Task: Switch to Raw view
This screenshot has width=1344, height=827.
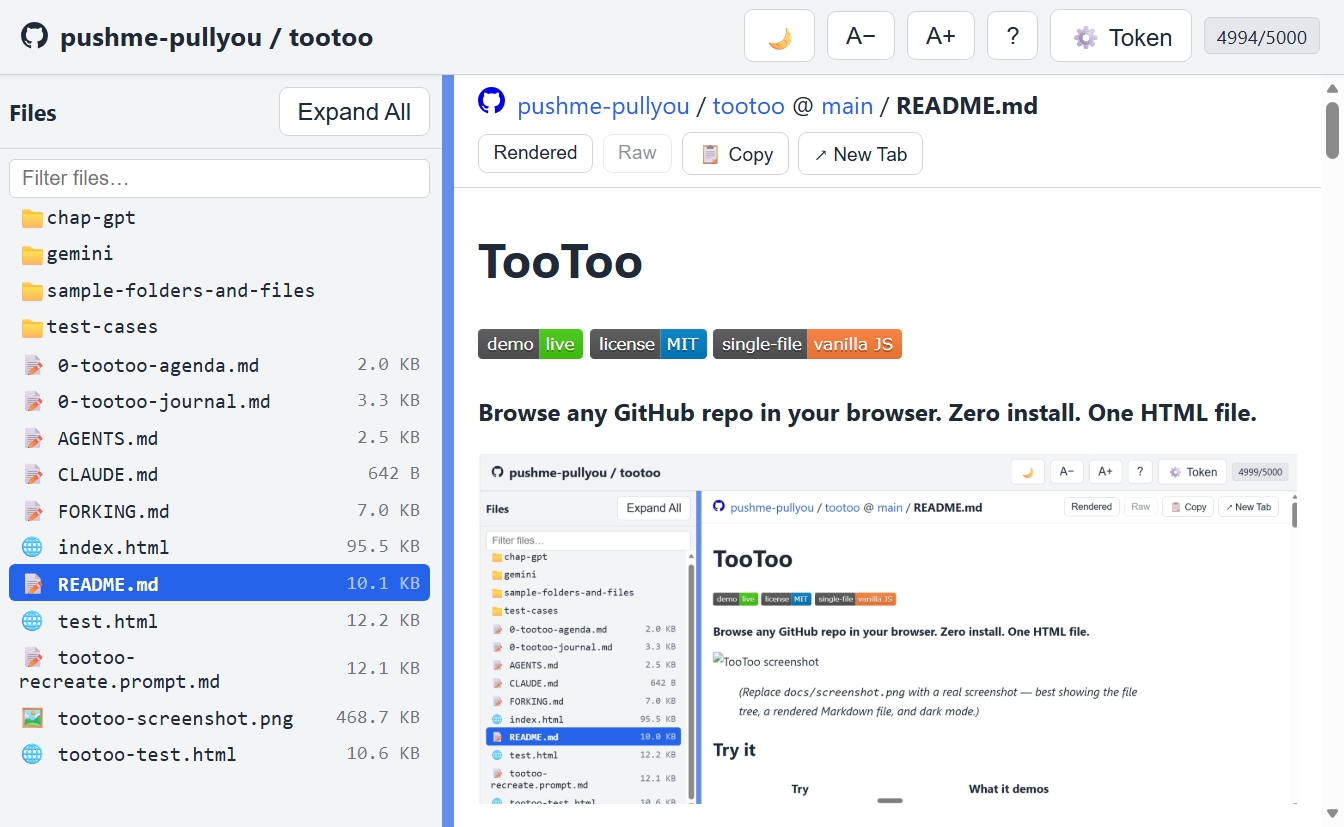Action: pos(637,153)
